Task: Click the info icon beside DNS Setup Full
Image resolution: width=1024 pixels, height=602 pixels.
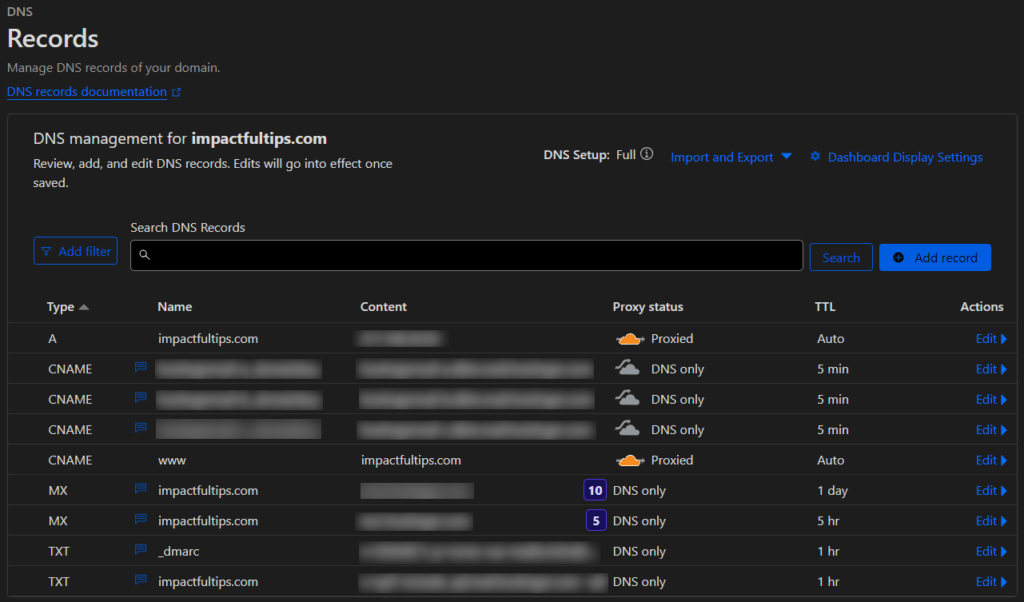Action: (647, 154)
